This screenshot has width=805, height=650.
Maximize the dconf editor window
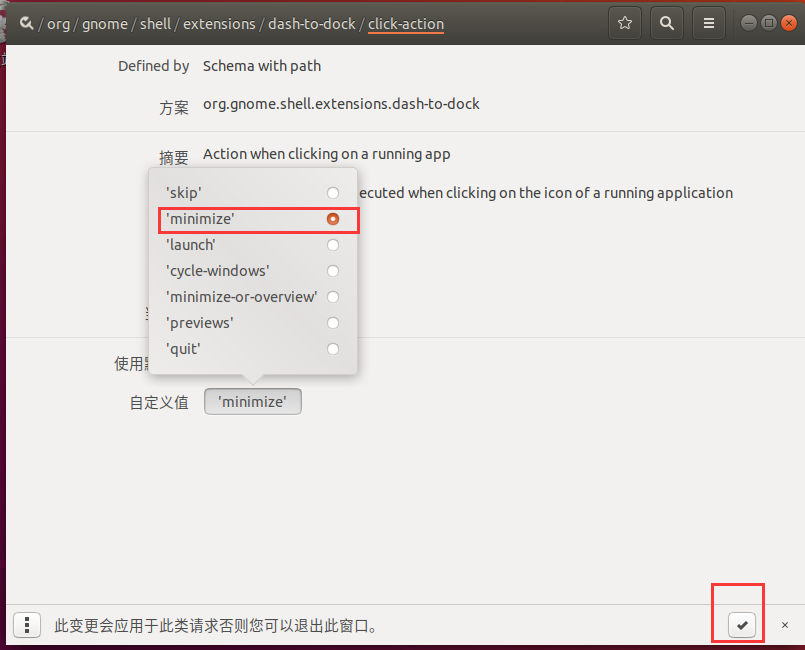pos(769,23)
